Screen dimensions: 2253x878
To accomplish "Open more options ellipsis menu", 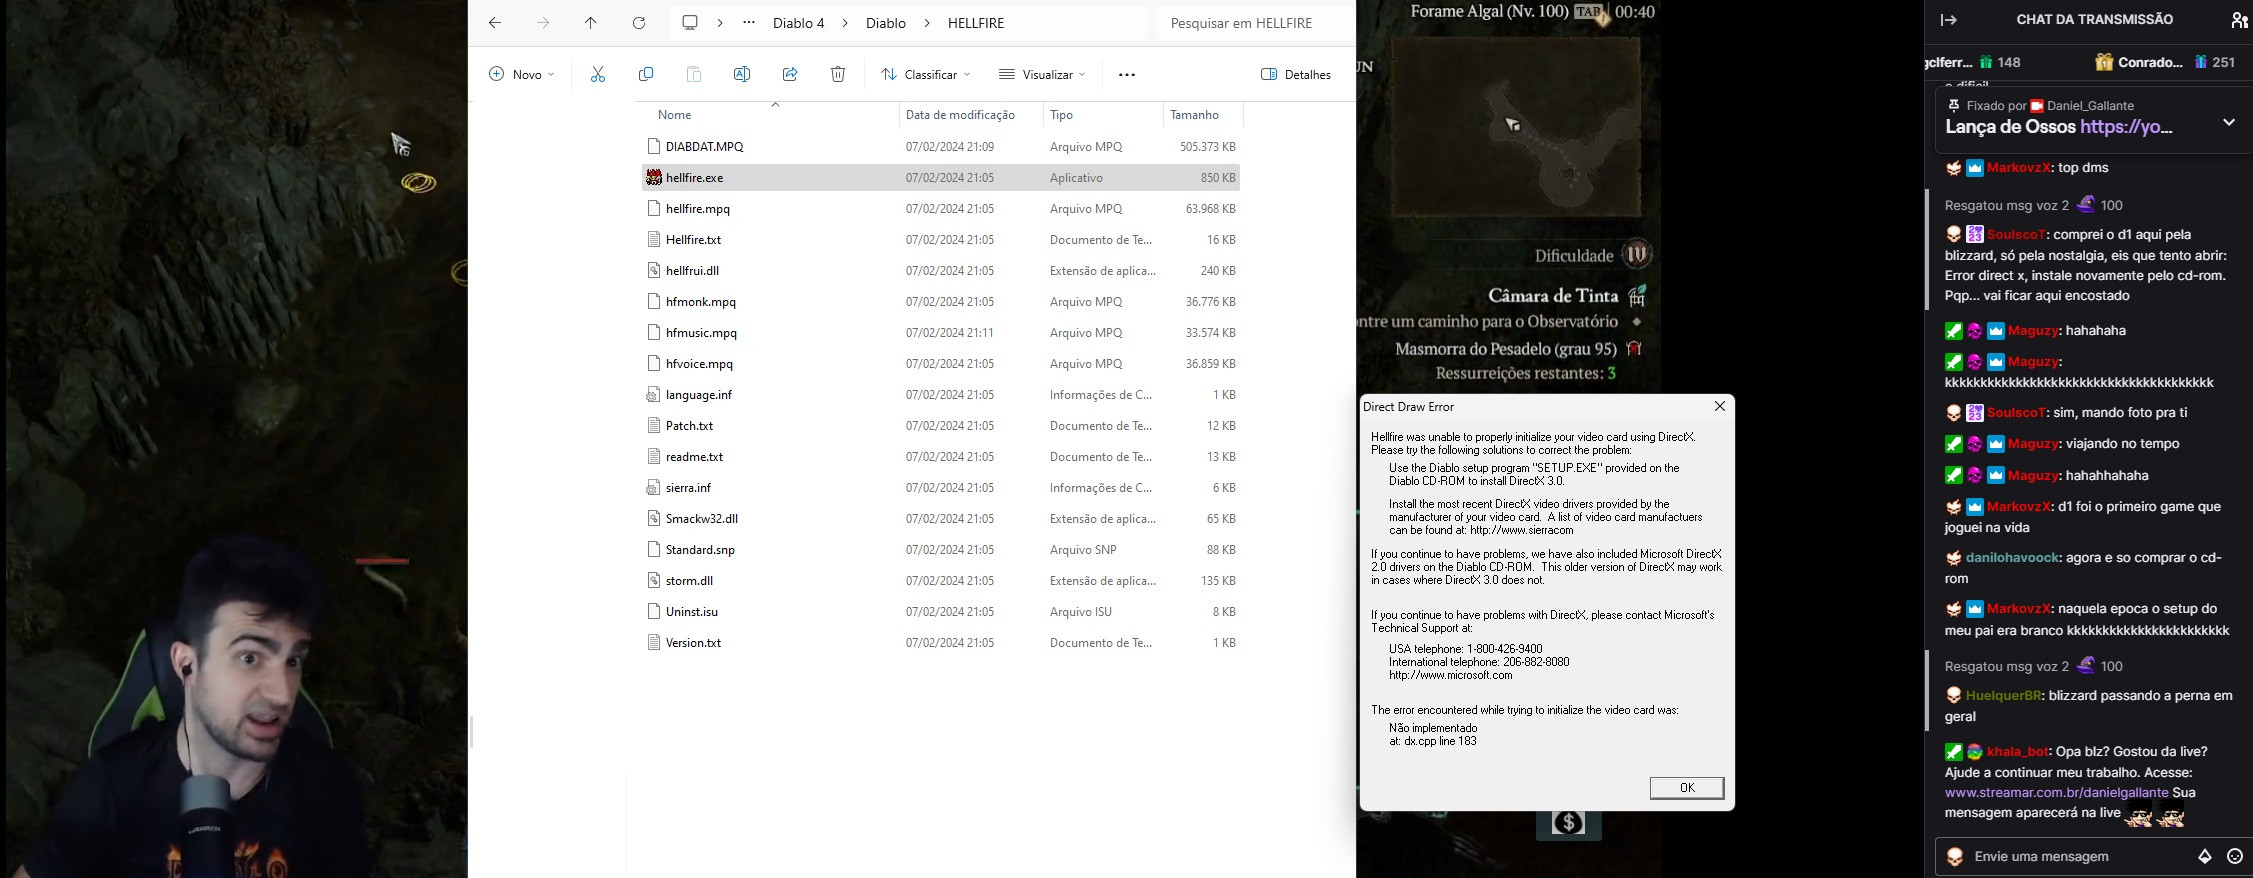I will (1127, 74).
